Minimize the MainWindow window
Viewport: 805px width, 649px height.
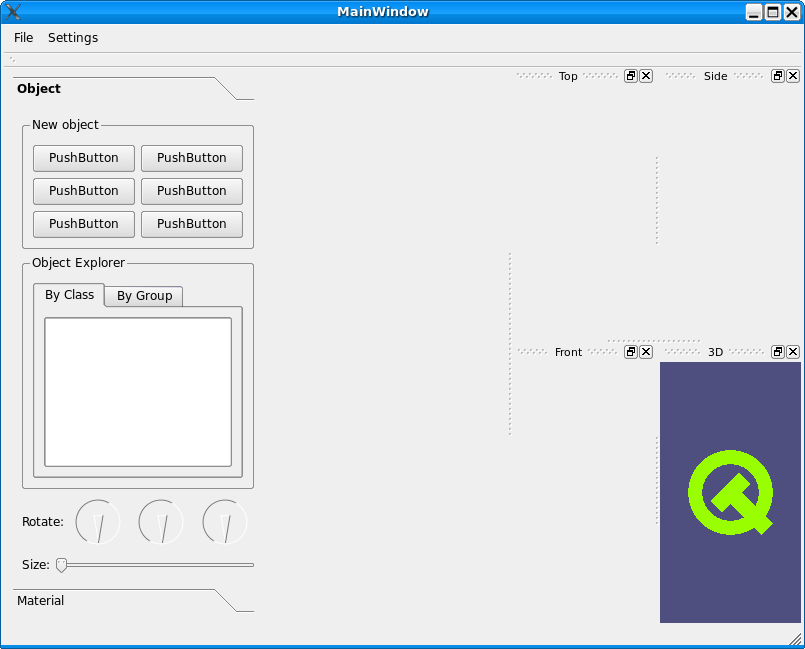[x=754, y=12]
